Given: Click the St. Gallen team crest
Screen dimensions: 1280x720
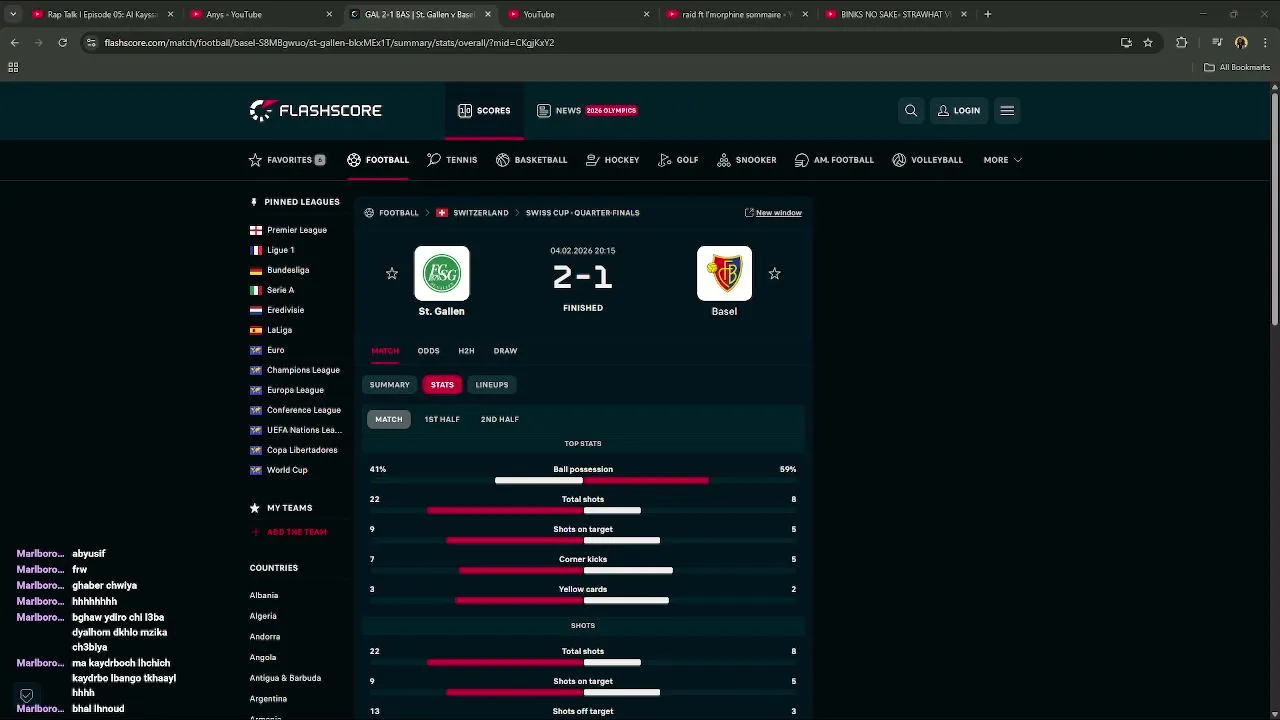Looking at the screenshot, I should point(441,274).
